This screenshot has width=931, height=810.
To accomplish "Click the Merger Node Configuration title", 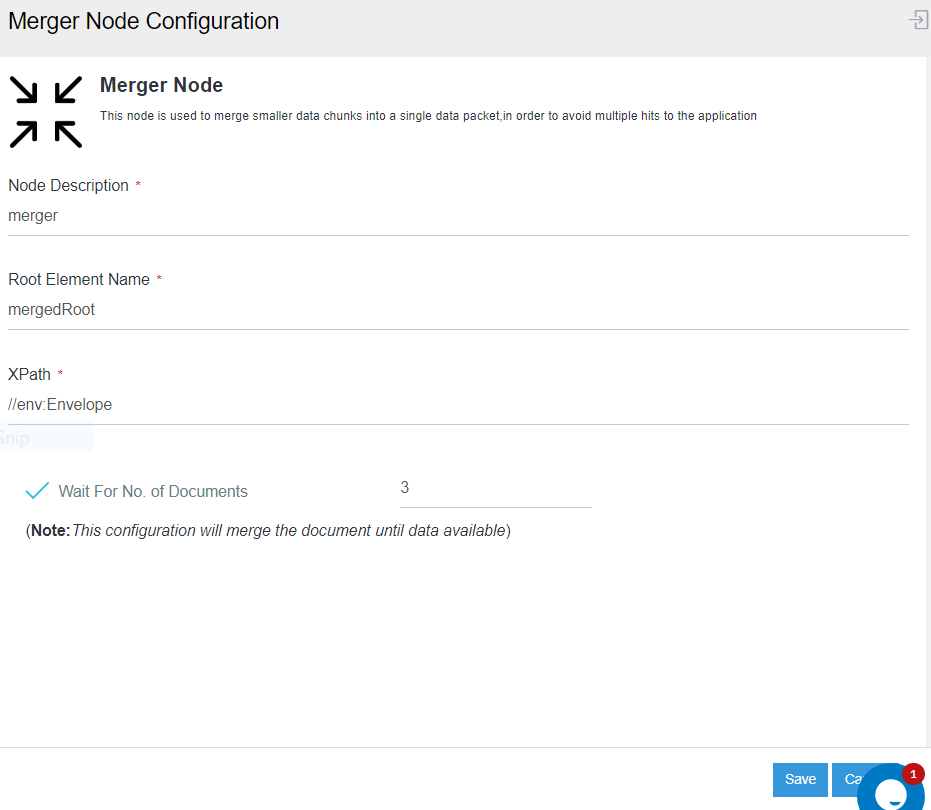I will 144,21.
